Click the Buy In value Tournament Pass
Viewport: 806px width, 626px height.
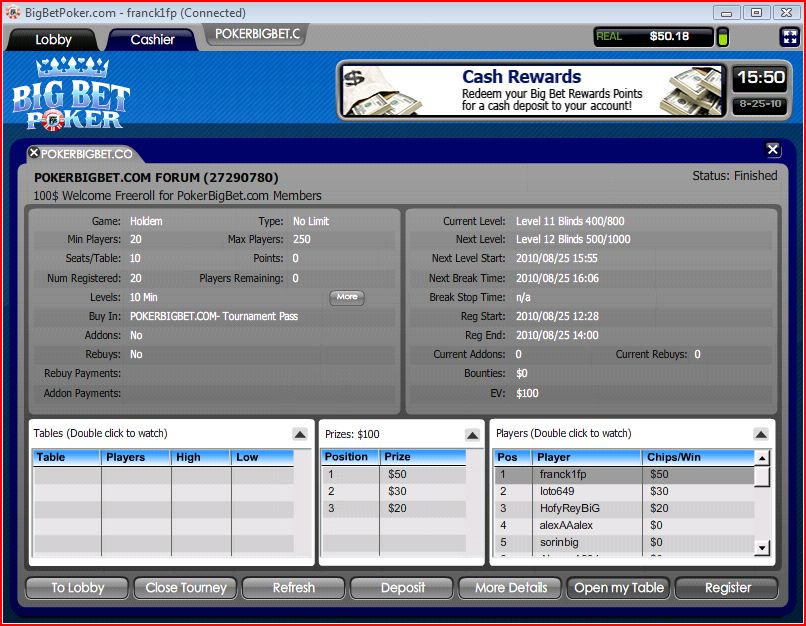click(214, 316)
